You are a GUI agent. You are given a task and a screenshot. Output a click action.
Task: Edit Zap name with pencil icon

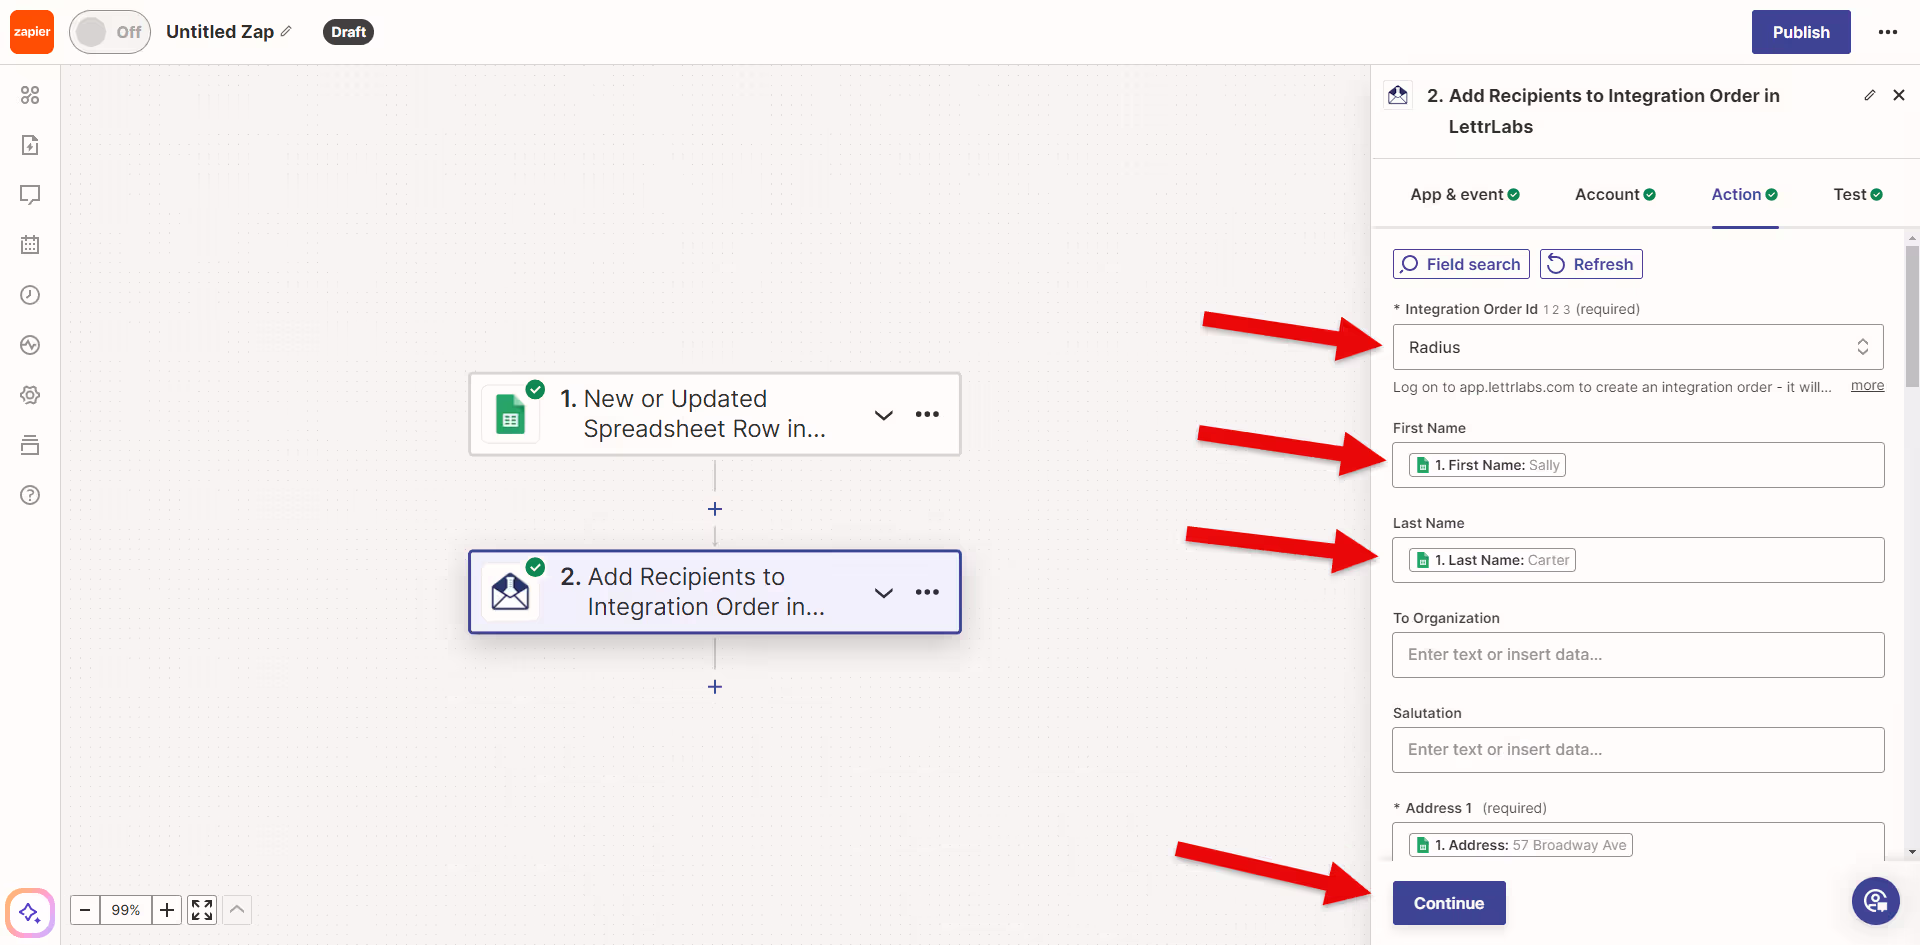(x=286, y=31)
